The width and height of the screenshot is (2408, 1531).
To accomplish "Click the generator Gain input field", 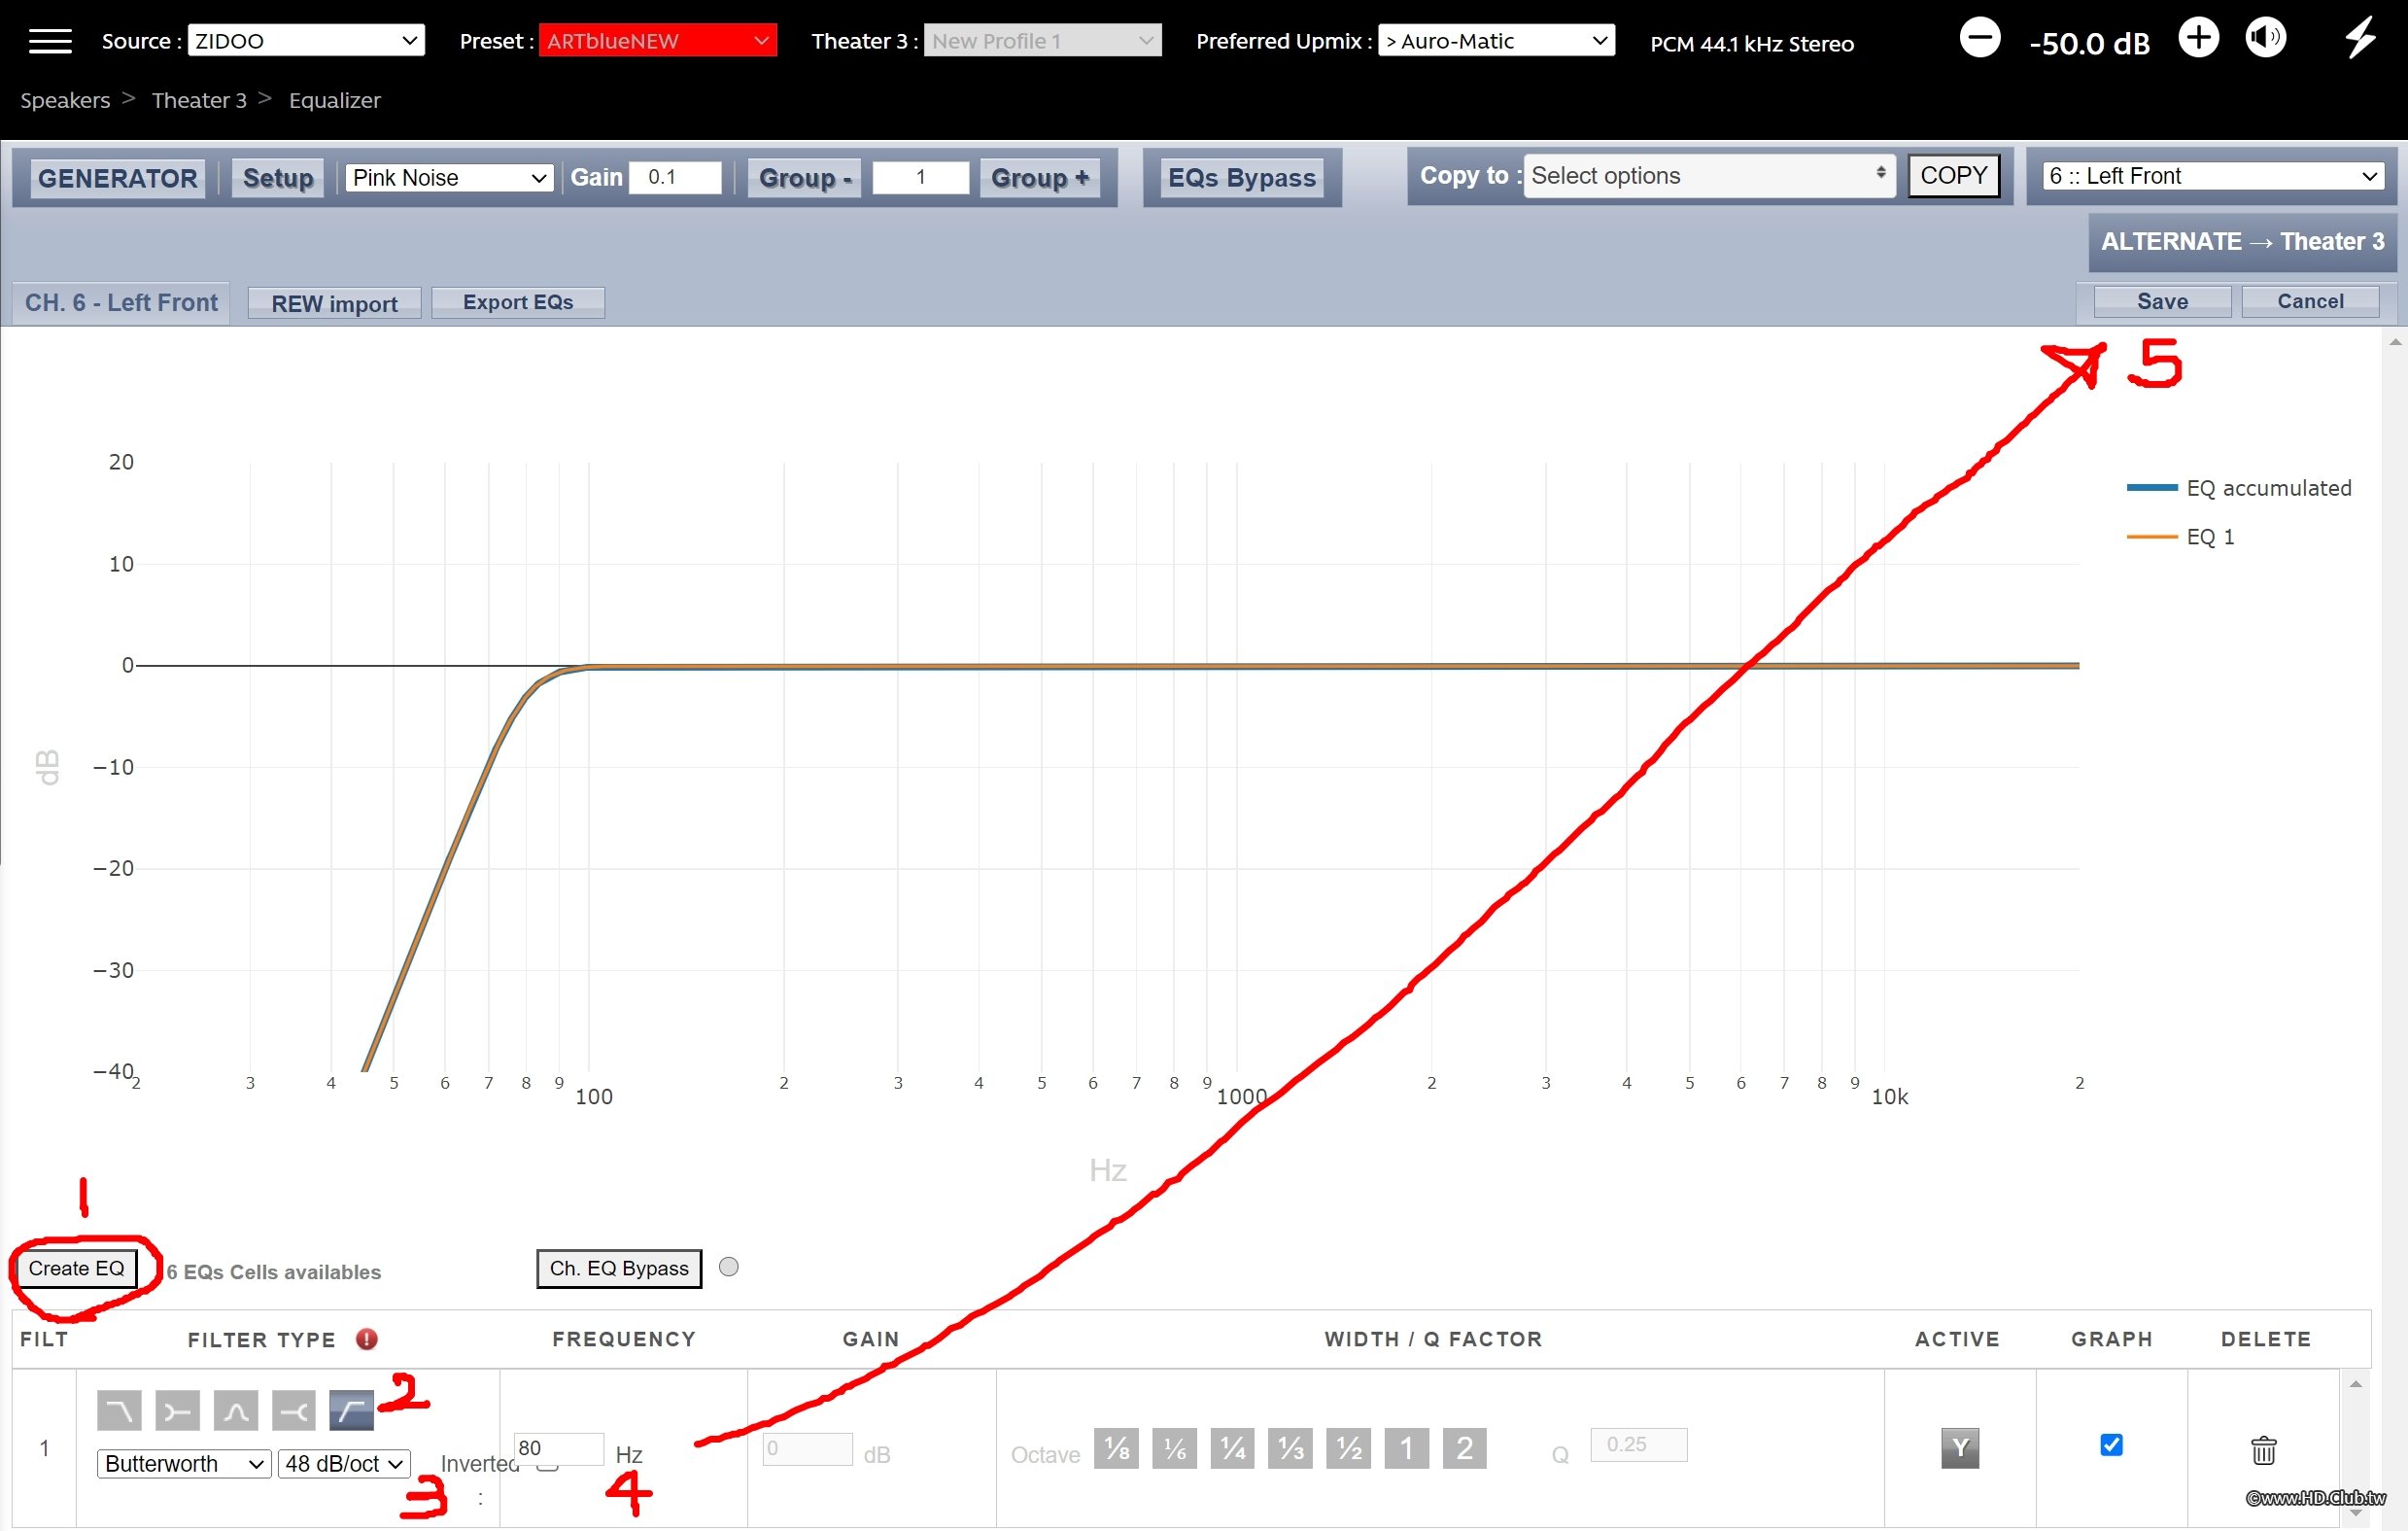I will [x=675, y=178].
